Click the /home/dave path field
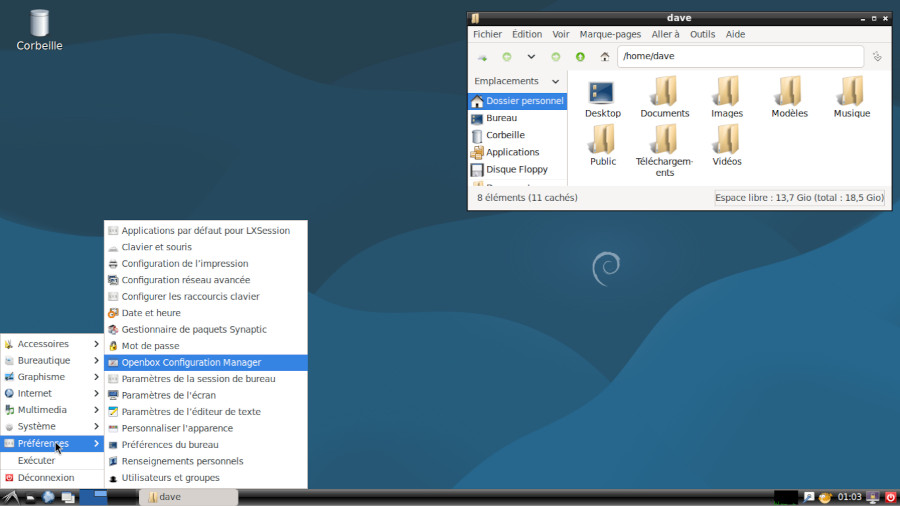The image size is (900, 506). 740,56
